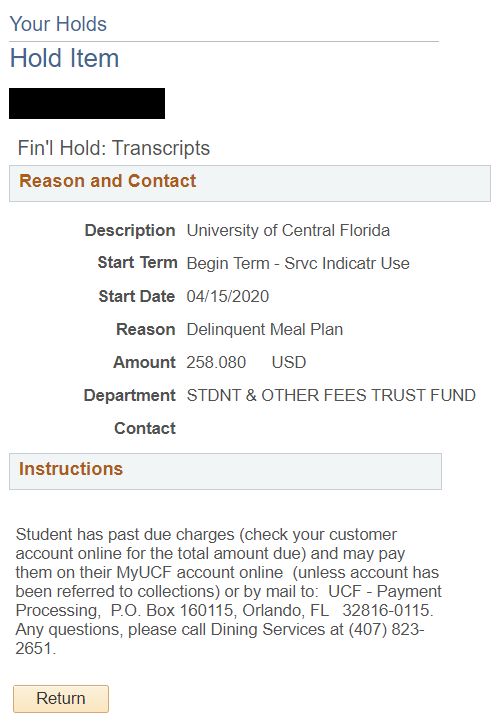Select STDNT & OTHER FEES TRUST FUND text
500x721 pixels.
[331, 395]
